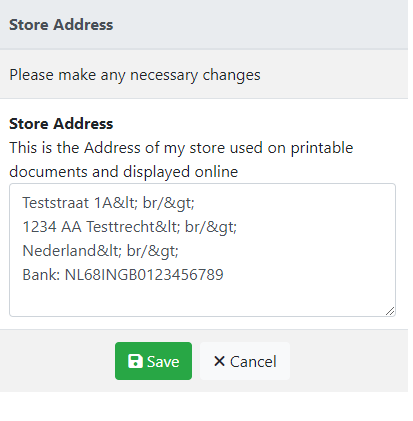Place cursor in the Teststraat 1A line
413x421 pixels.
pos(108,203)
